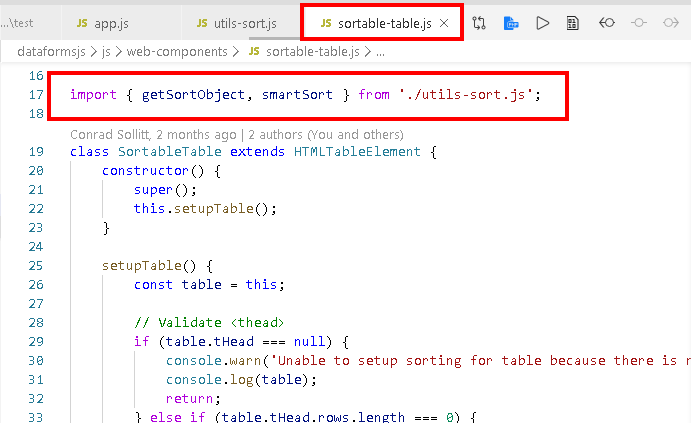This screenshot has width=691, height=423.
Task: Click the middle commit circle icon
Action: [x=638, y=22]
